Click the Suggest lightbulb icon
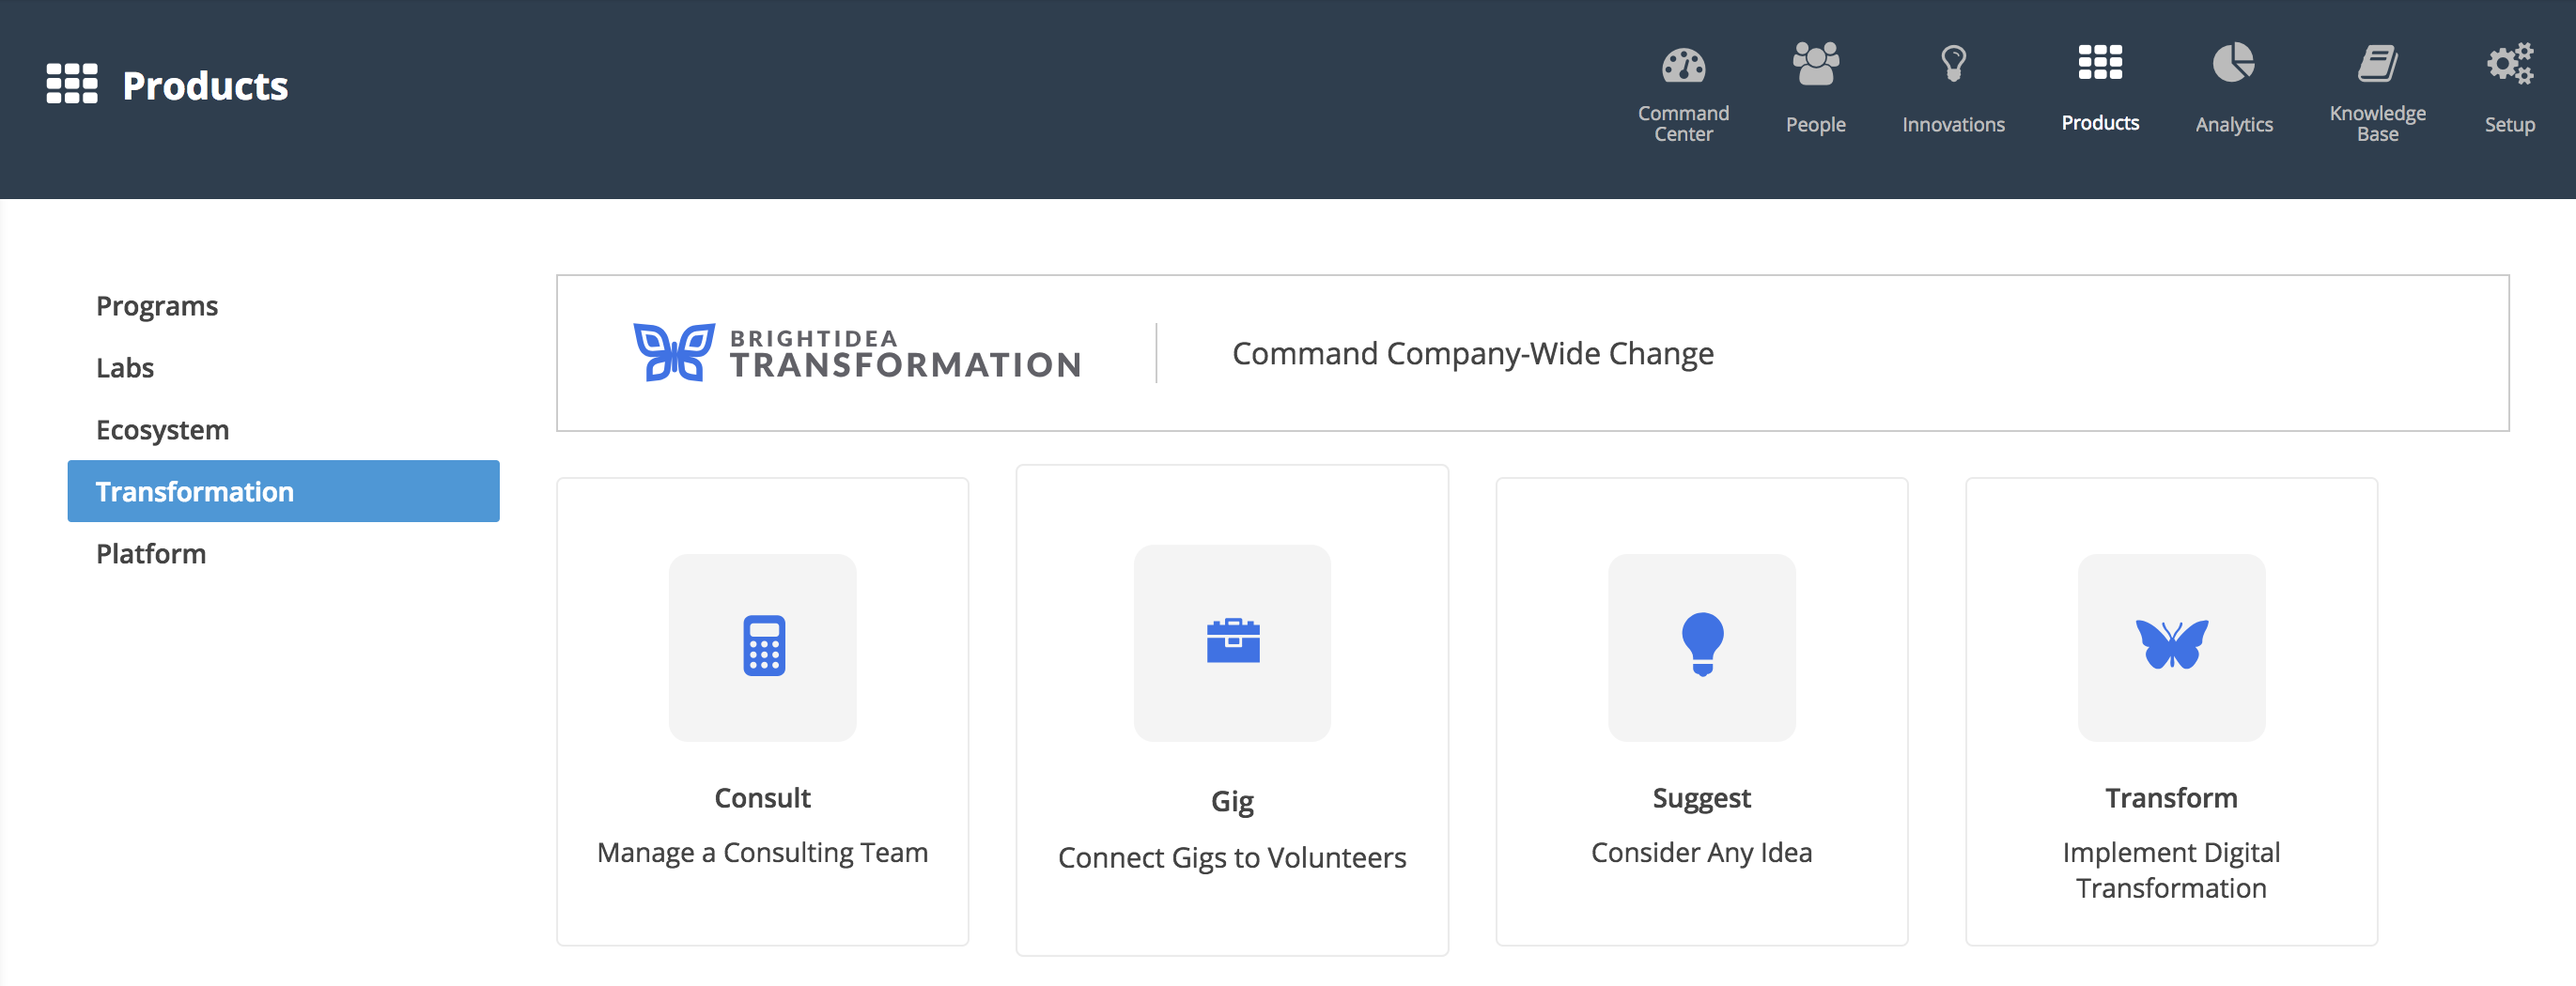The image size is (2576, 986). pos(1701,644)
